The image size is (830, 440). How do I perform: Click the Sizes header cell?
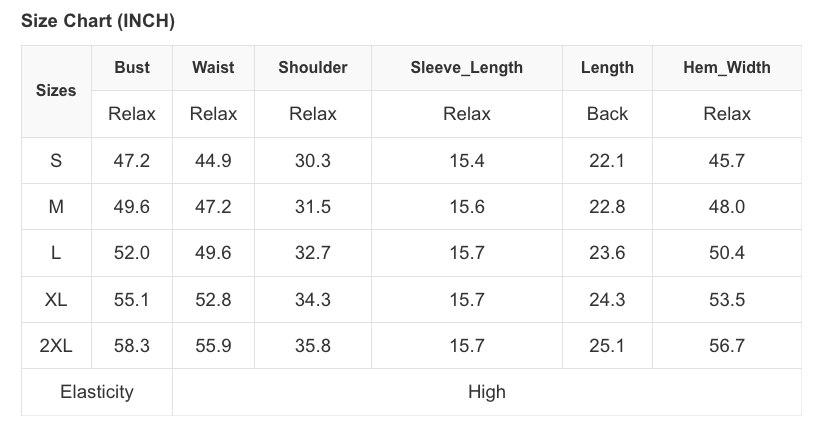[56, 91]
